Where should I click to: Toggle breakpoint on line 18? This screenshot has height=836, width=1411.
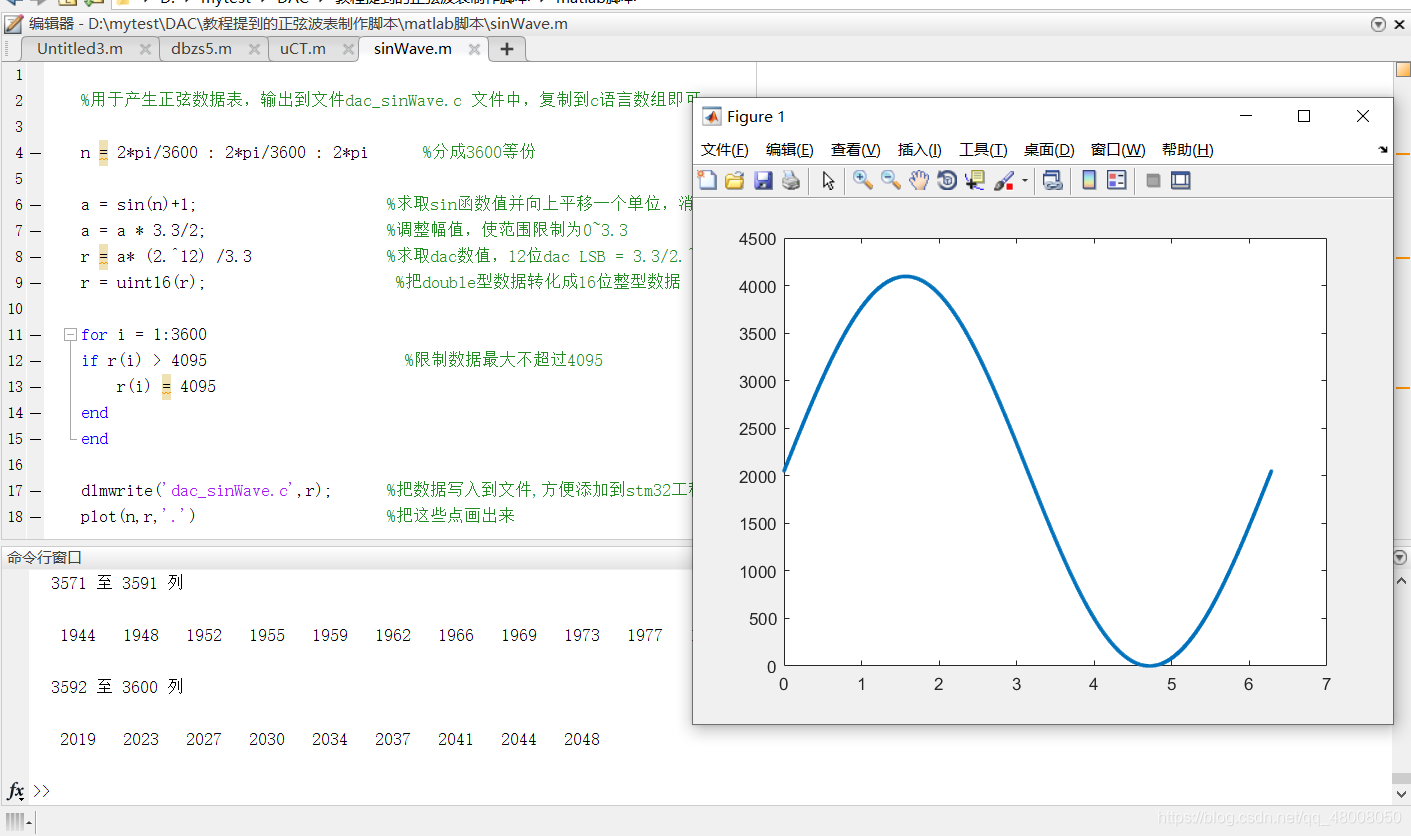coord(36,517)
